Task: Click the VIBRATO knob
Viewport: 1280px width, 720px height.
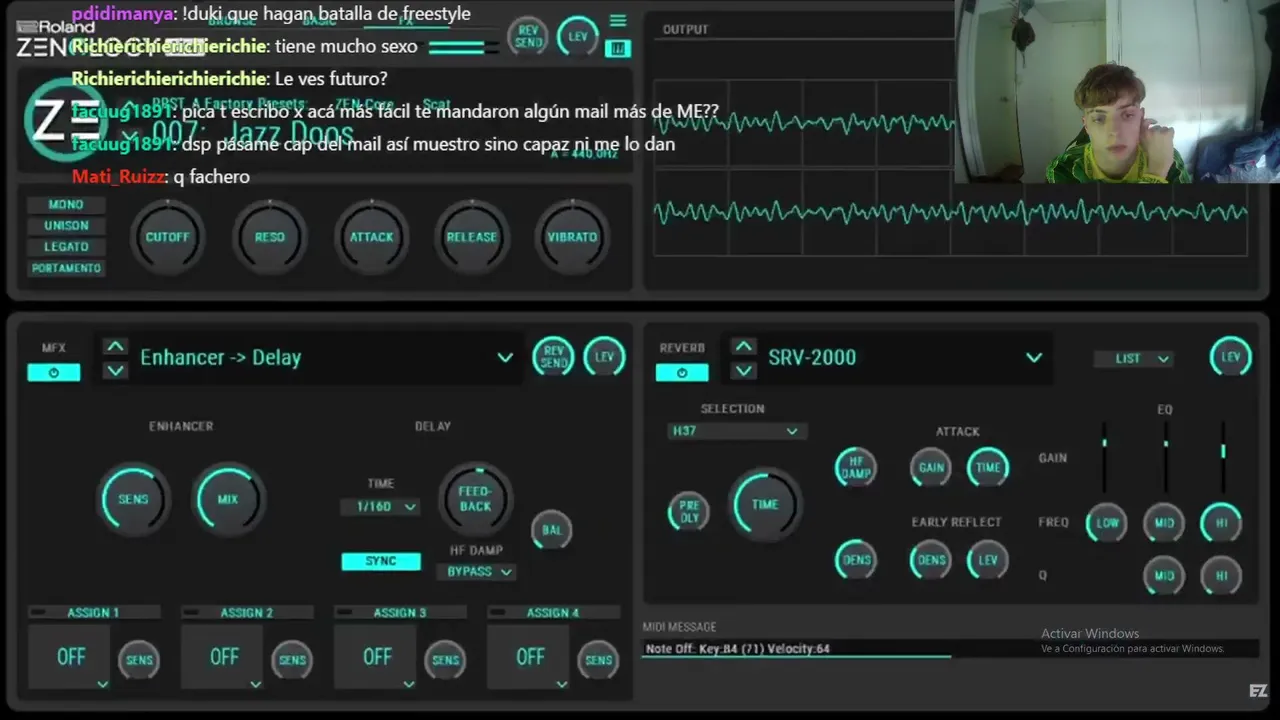Action: click(572, 237)
